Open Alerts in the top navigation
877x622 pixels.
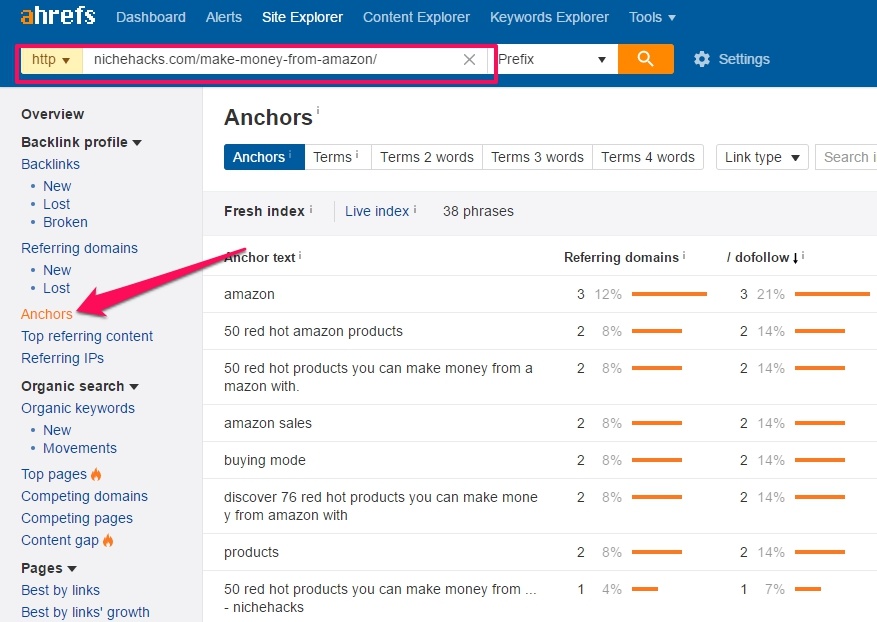click(224, 17)
